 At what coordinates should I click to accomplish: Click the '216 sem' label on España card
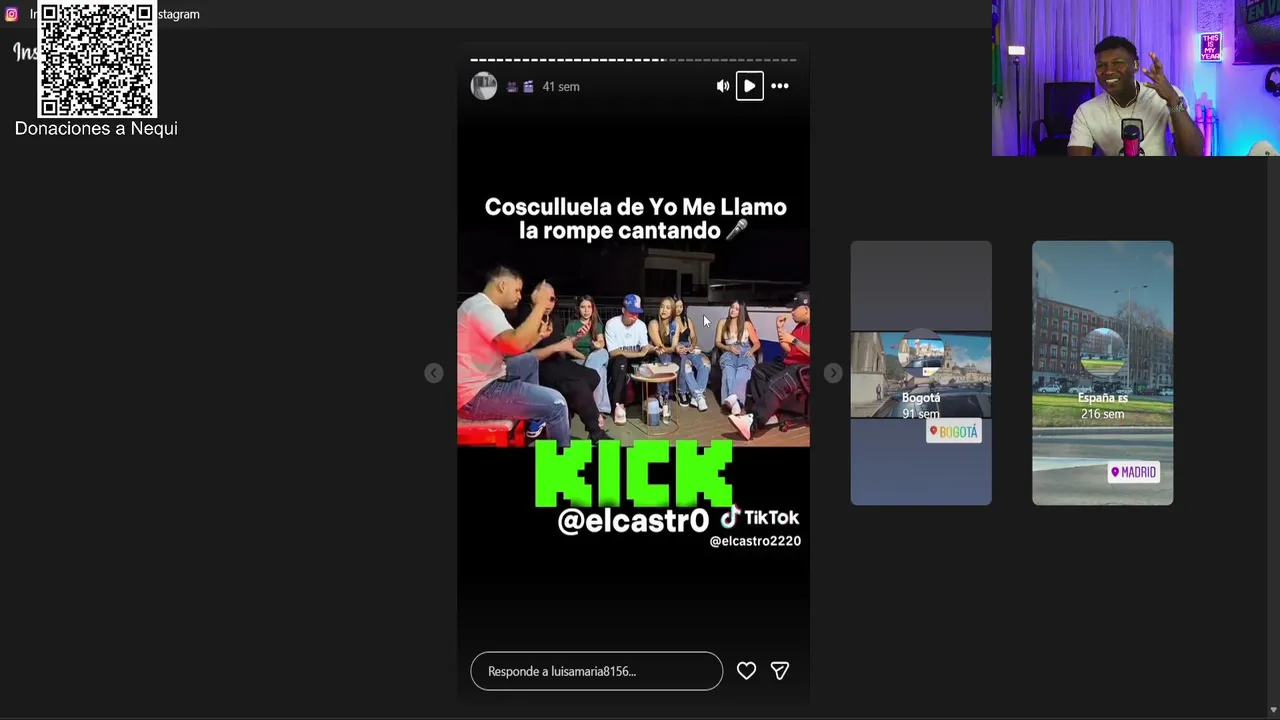pyautogui.click(x=1102, y=414)
